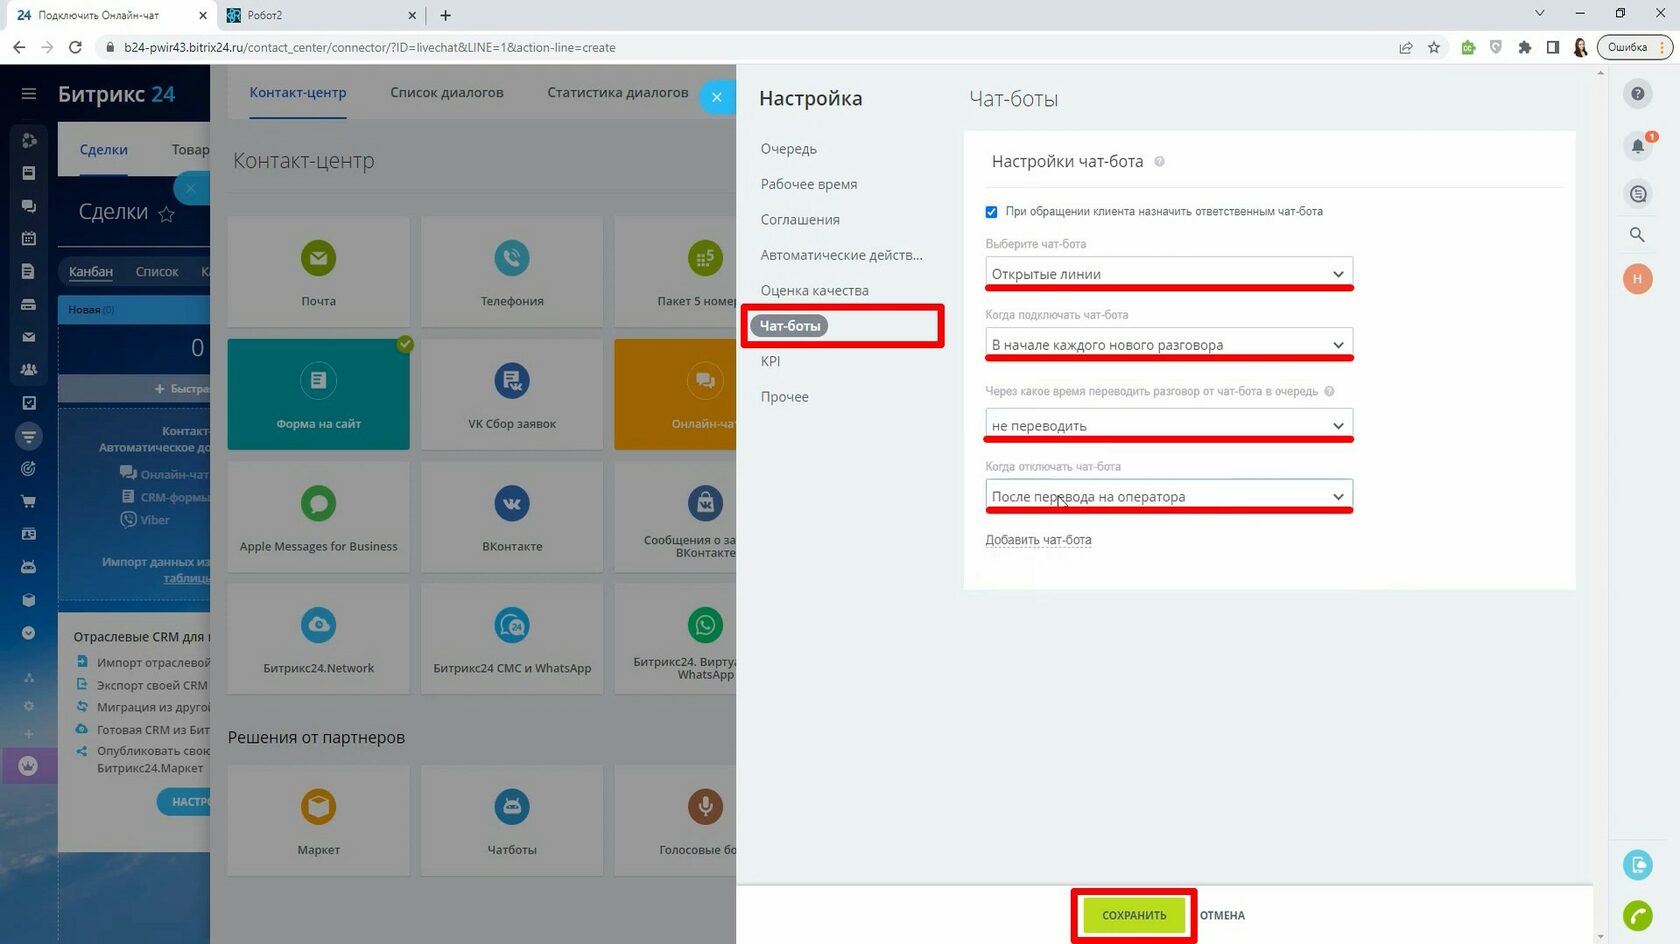Open the Битрикс24.Network tile
The image size is (1680, 944).
318,639
